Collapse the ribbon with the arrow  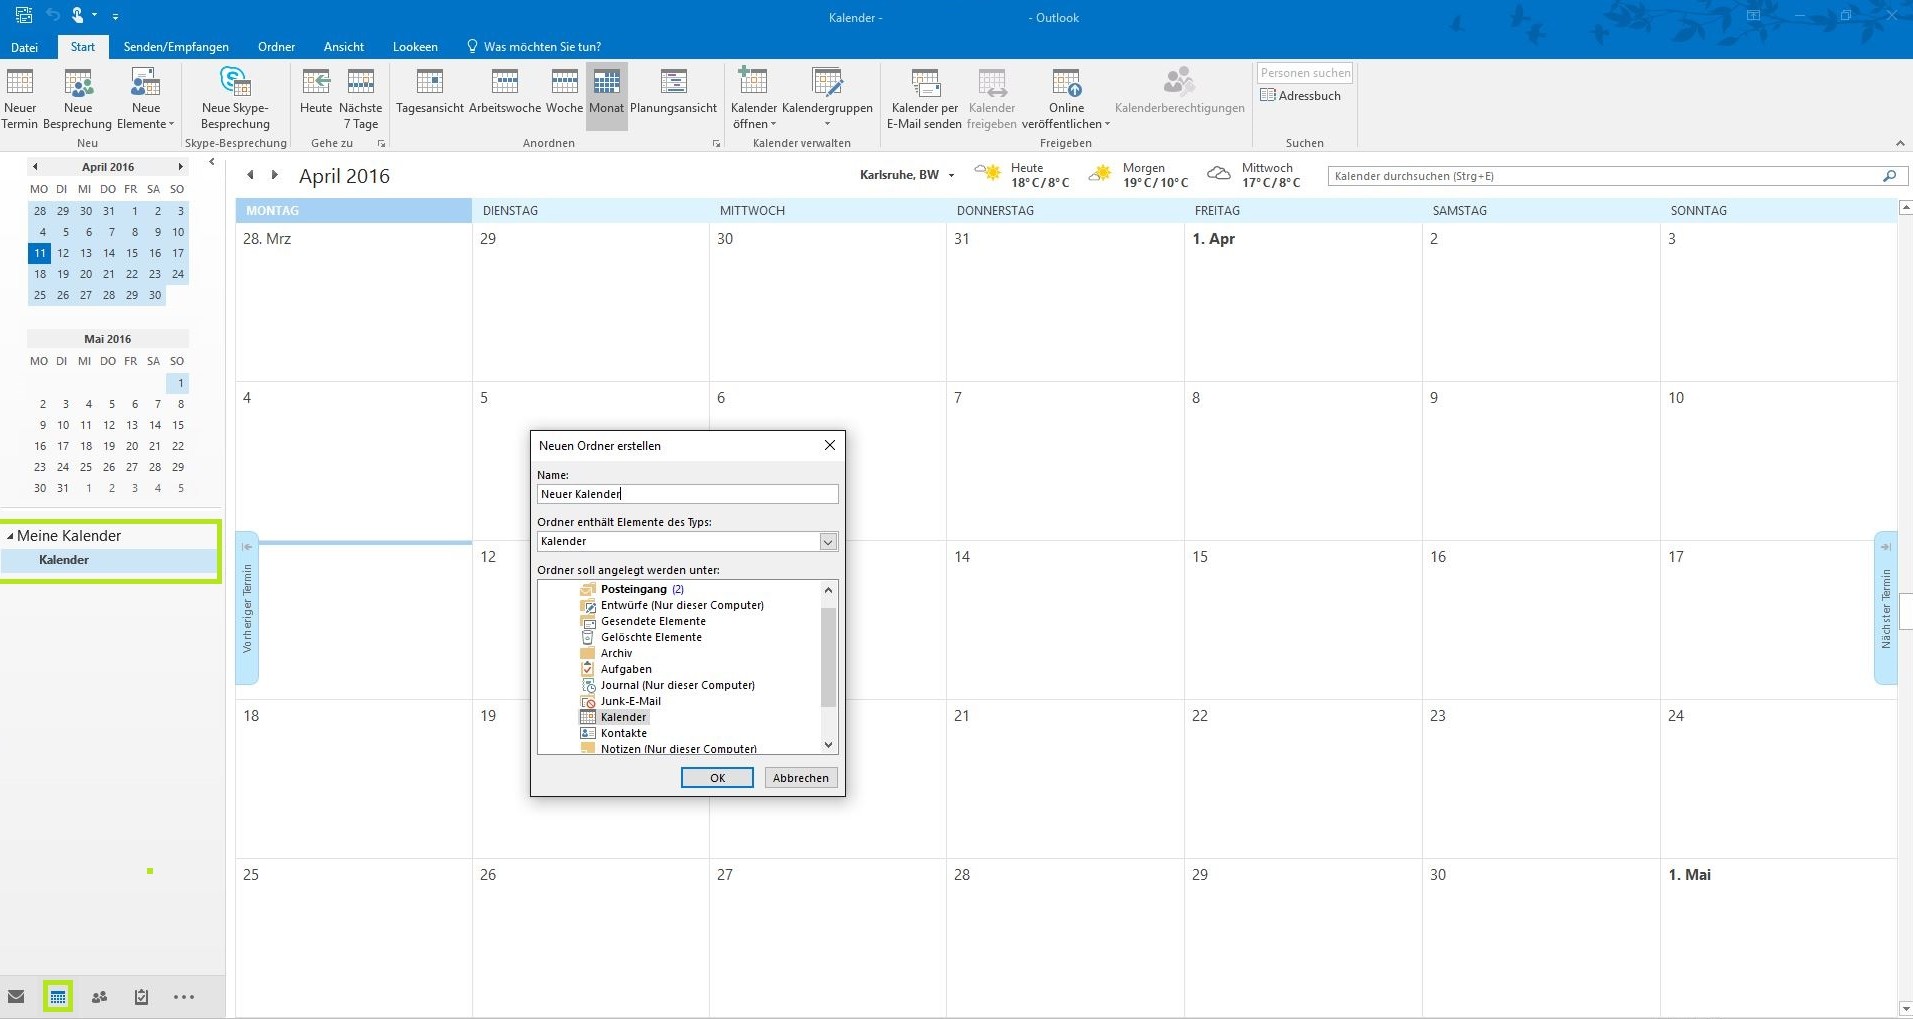[x=1899, y=143]
